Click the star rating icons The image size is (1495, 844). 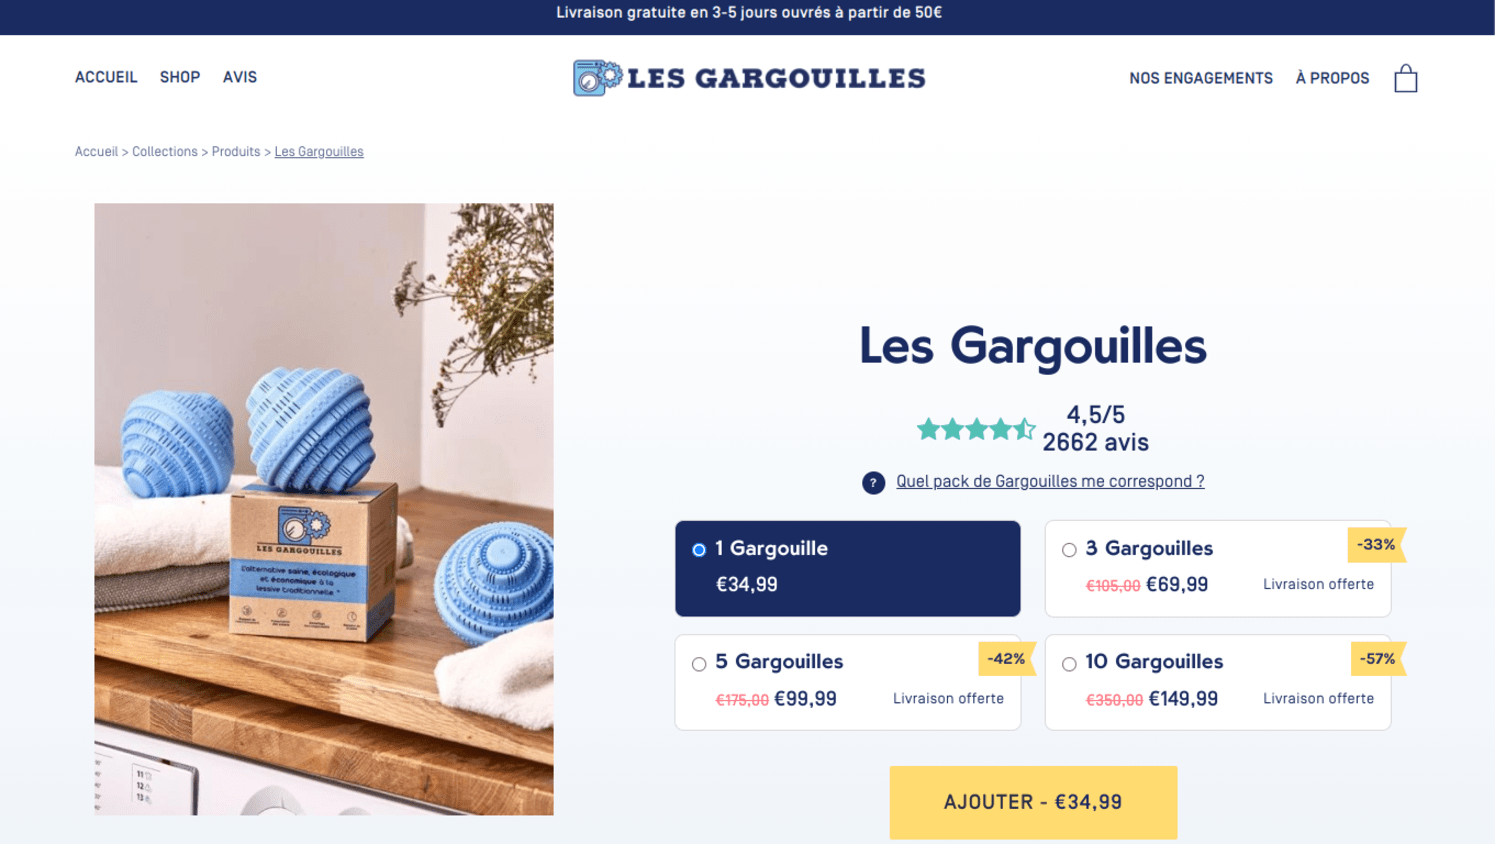pyautogui.click(x=975, y=429)
